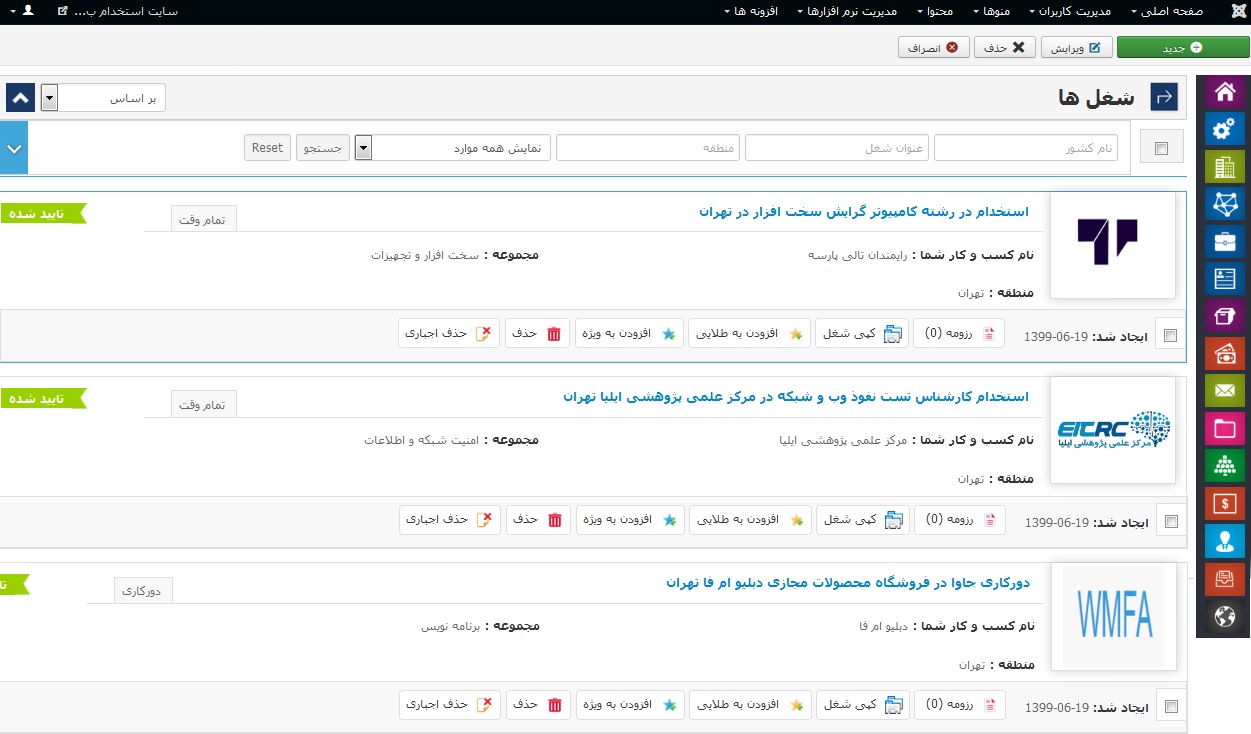Screen dimensions: 1251x734
Task: Check the ایلیا job row checkbox
Action: point(1171,521)
